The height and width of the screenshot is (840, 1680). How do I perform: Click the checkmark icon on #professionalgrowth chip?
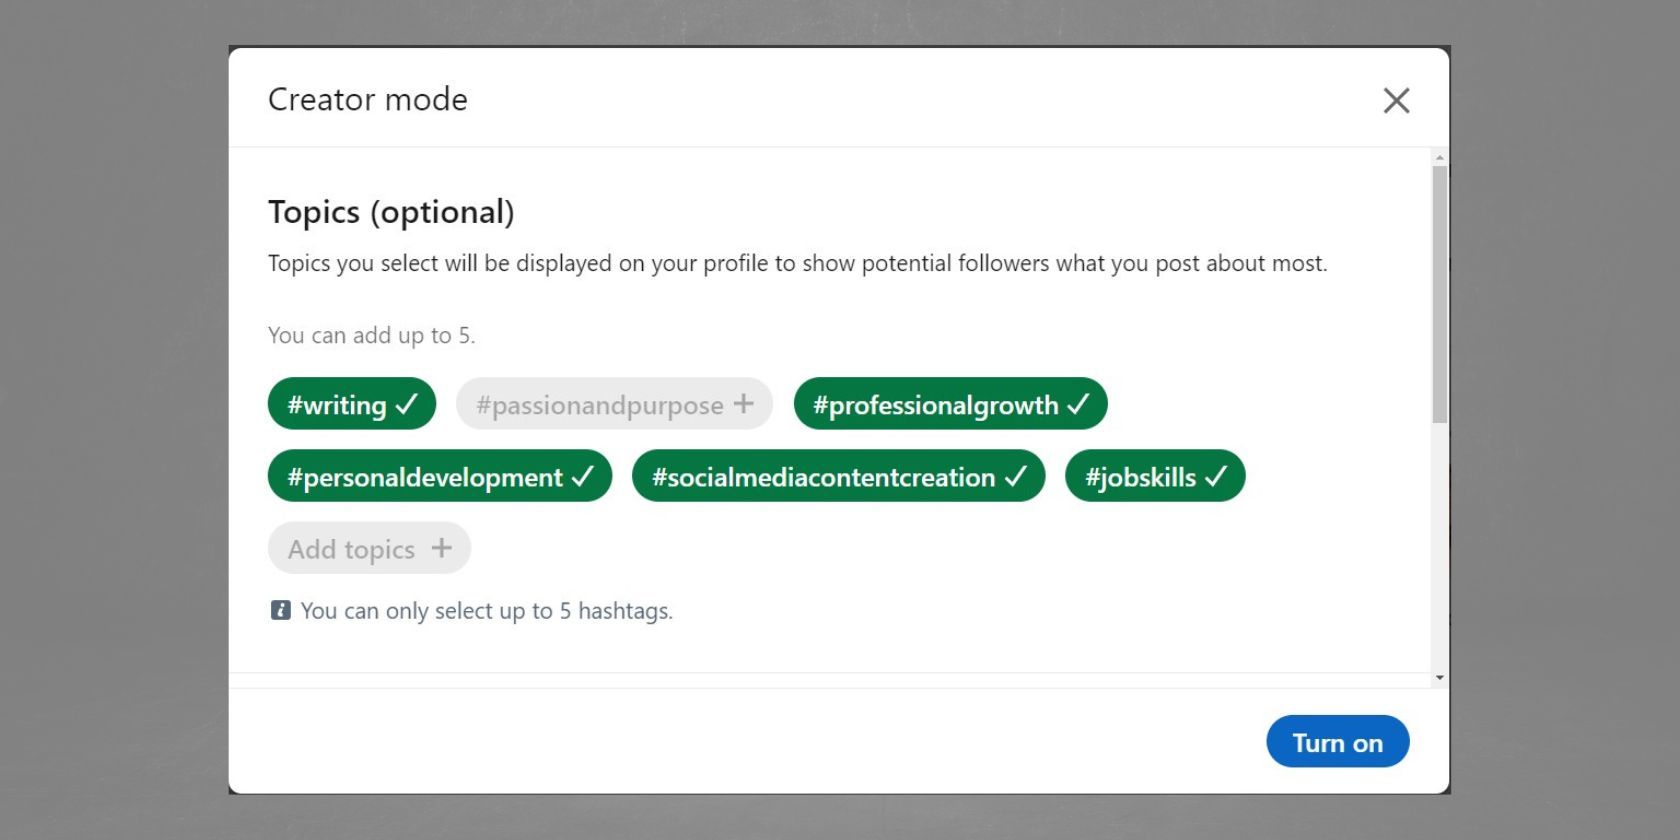pyautogui.click(x=1078, y=404)
